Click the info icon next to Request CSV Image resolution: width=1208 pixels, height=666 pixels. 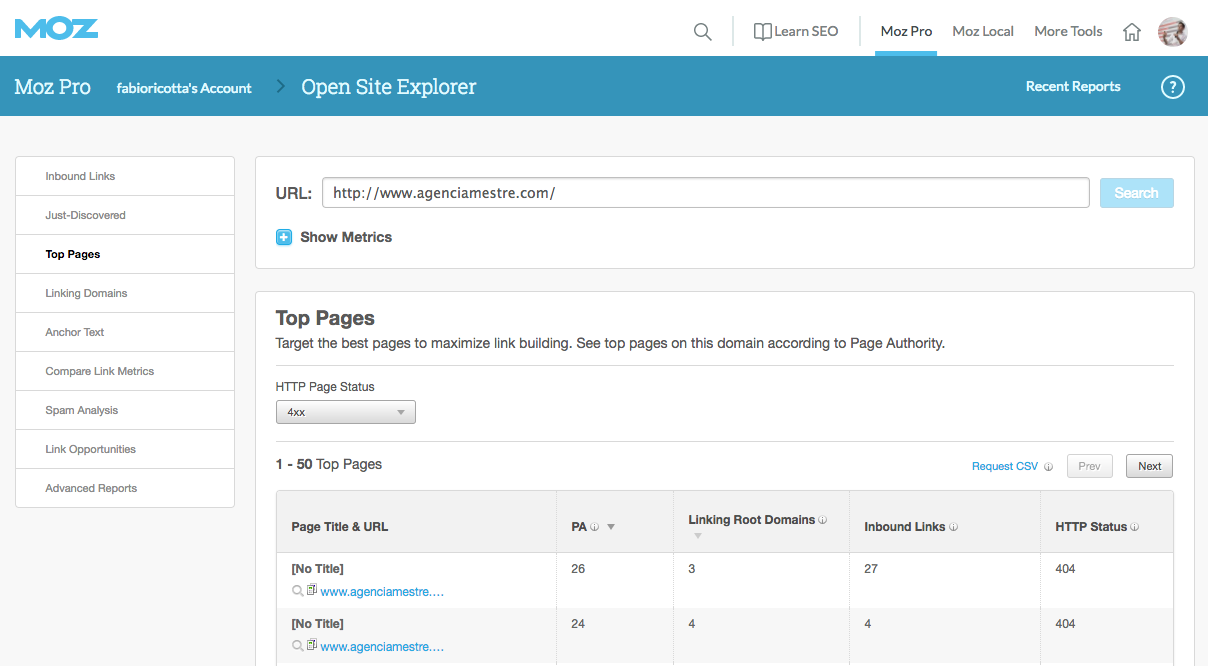coord(1048,466)
